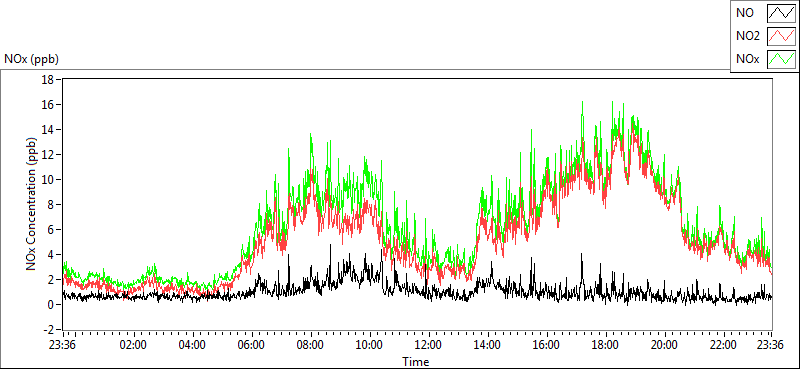
Task: Click the NOx green plot legend icon
Action: pyautogui.click(x=782, y=59)
